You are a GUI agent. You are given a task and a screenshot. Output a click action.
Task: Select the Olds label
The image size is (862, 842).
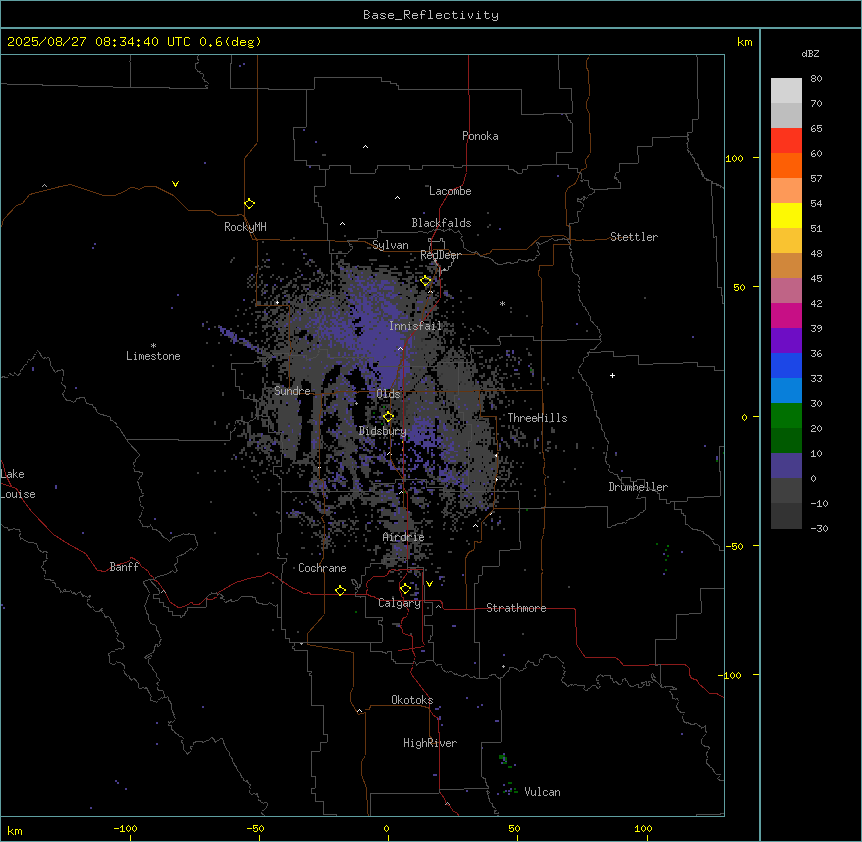388,394
